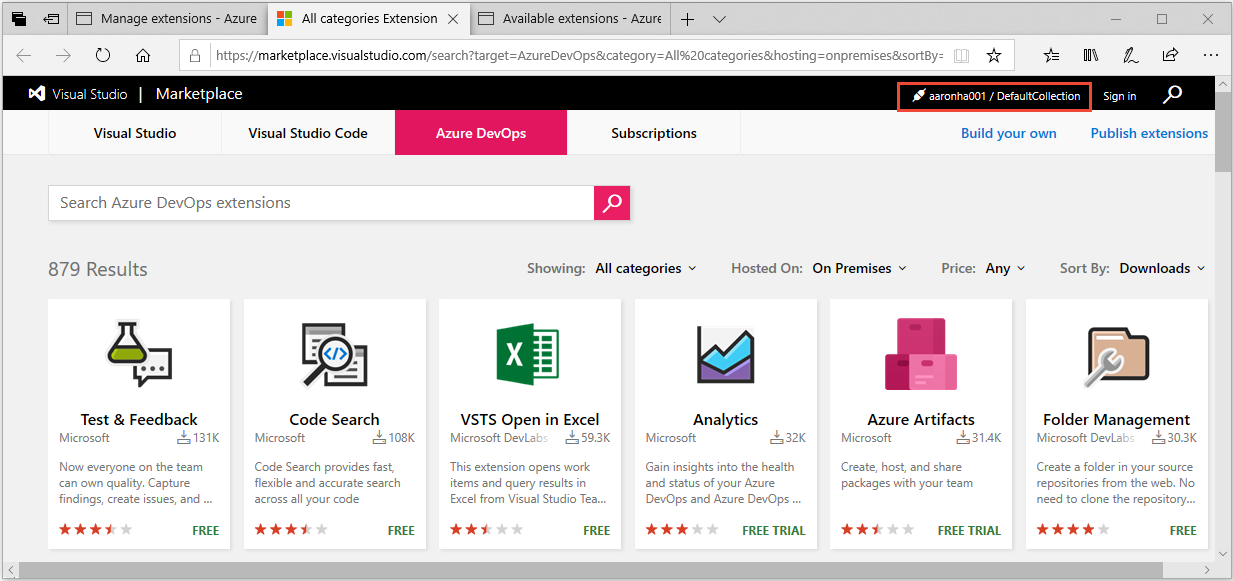
Task: Open Test & Feedback extension title
Action: point(139,420)
